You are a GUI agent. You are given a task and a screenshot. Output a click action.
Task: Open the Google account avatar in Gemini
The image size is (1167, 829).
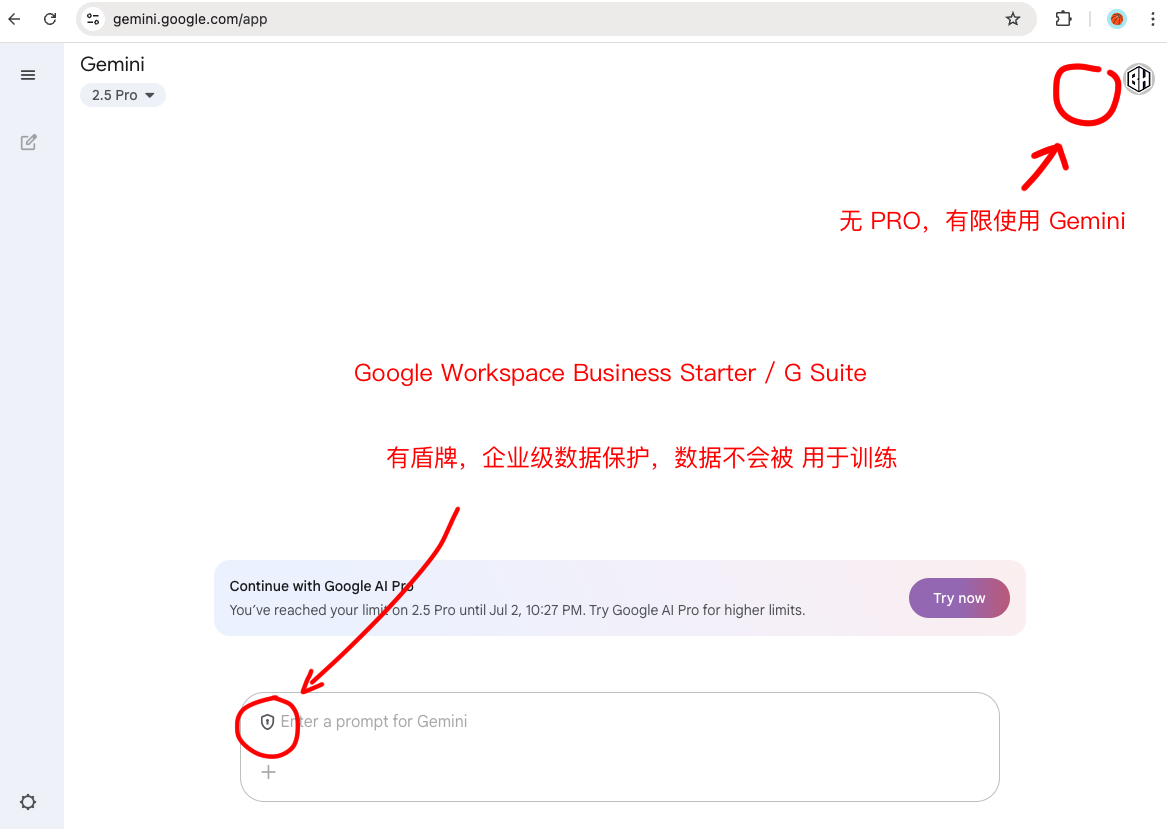coord(1139,79)
